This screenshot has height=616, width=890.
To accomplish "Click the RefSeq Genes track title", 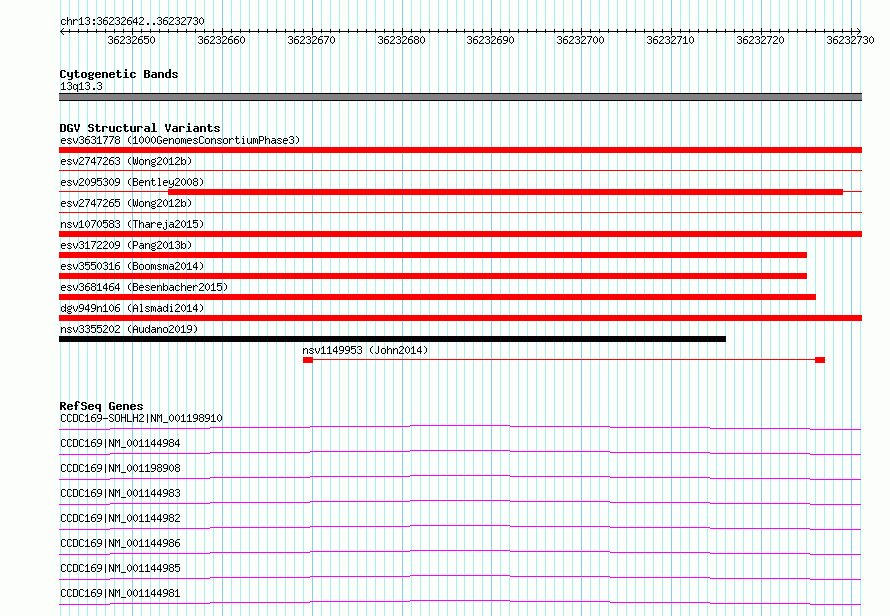I will pos(101,406).
